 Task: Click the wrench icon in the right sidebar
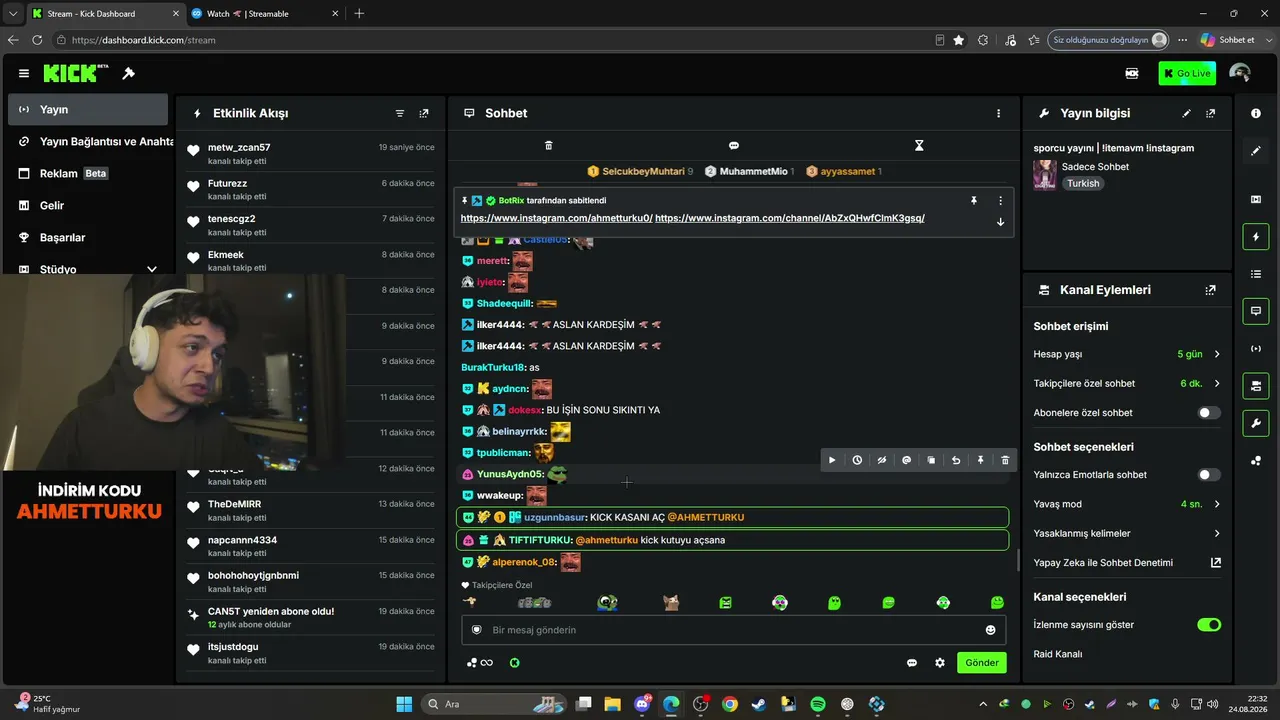(x=1256, y=423)
